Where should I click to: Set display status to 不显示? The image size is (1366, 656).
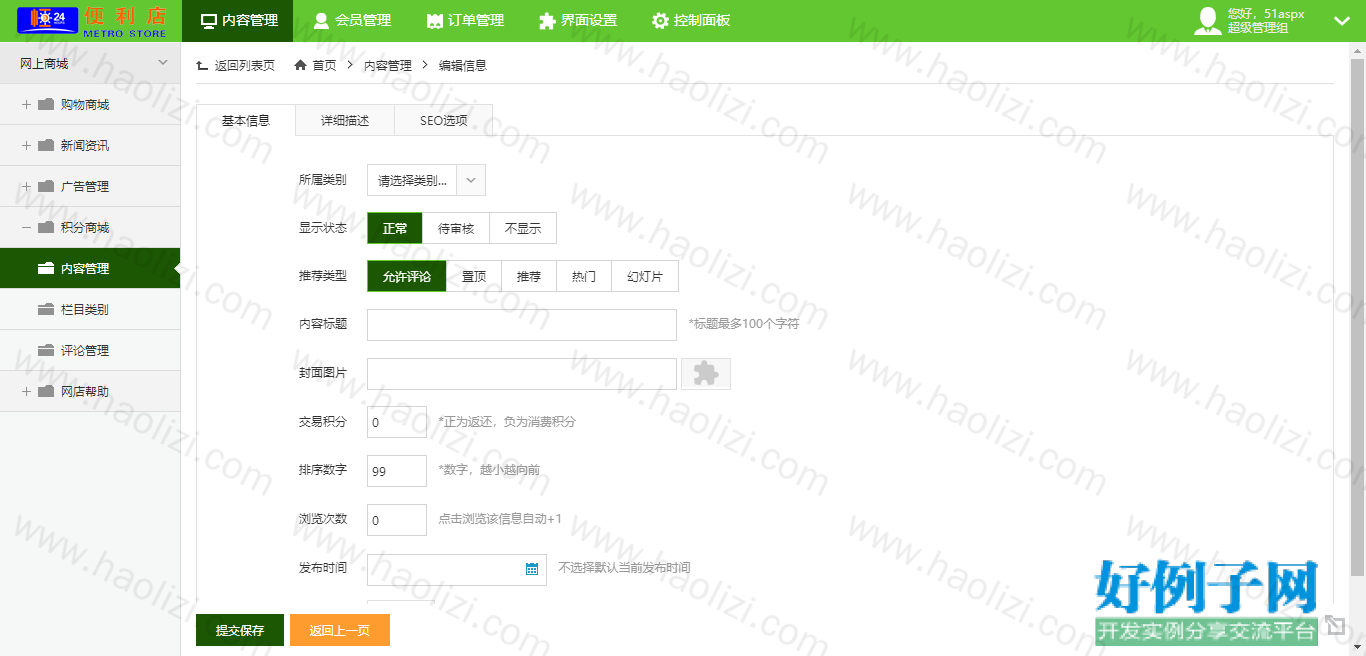pos(523,228)
